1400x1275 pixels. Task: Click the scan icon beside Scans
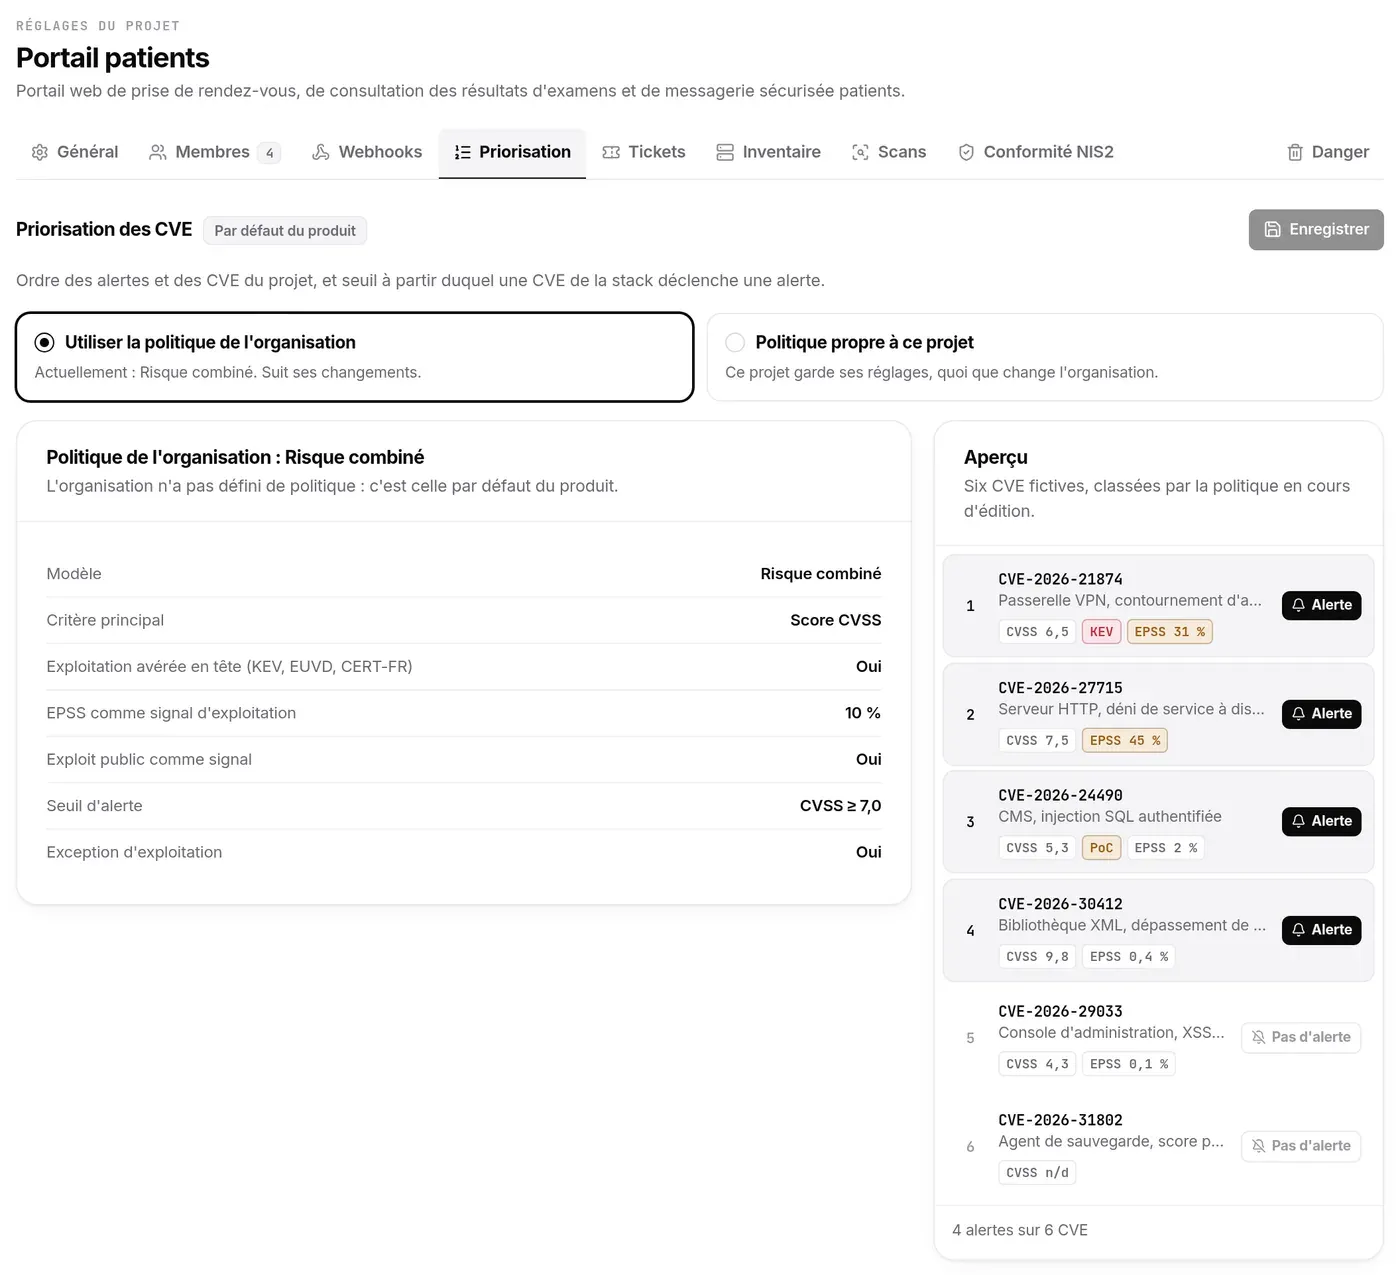[x=860, y=152]
